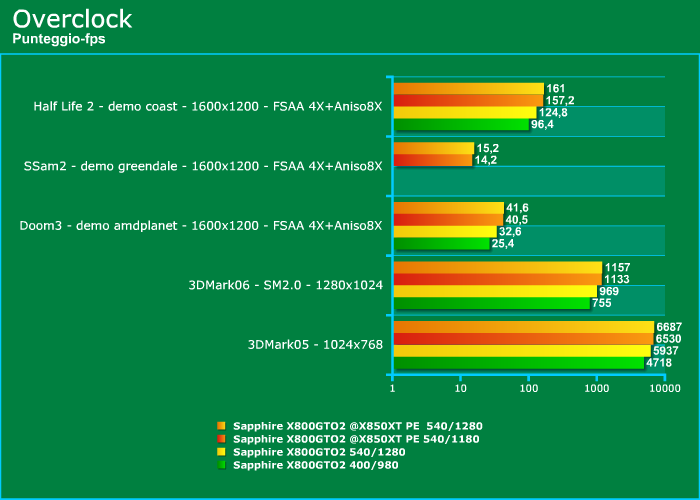Viewport: 700px width, 500px height.
Task: Click the 3DMark06 bar valued 1133
Action: (x=498, y=279)
